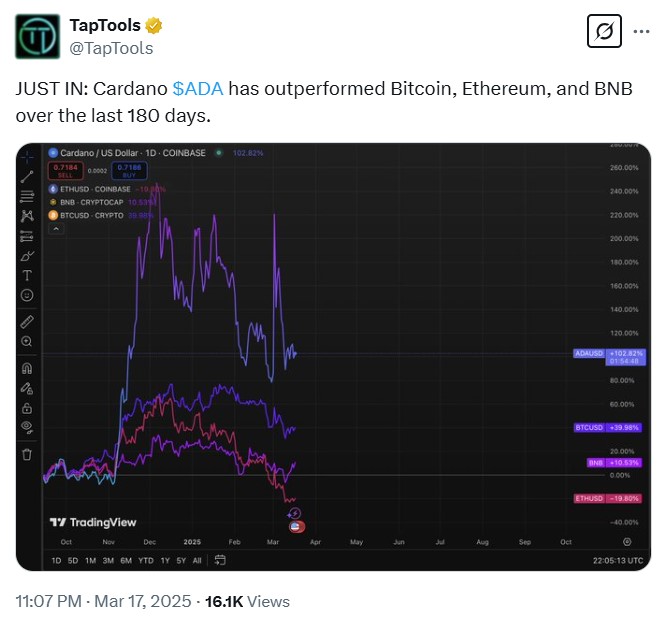Select the crosshair cursor tool
The width and height of the screenshot is (664, 619).
pyautogui.click(x=27, y=155)
